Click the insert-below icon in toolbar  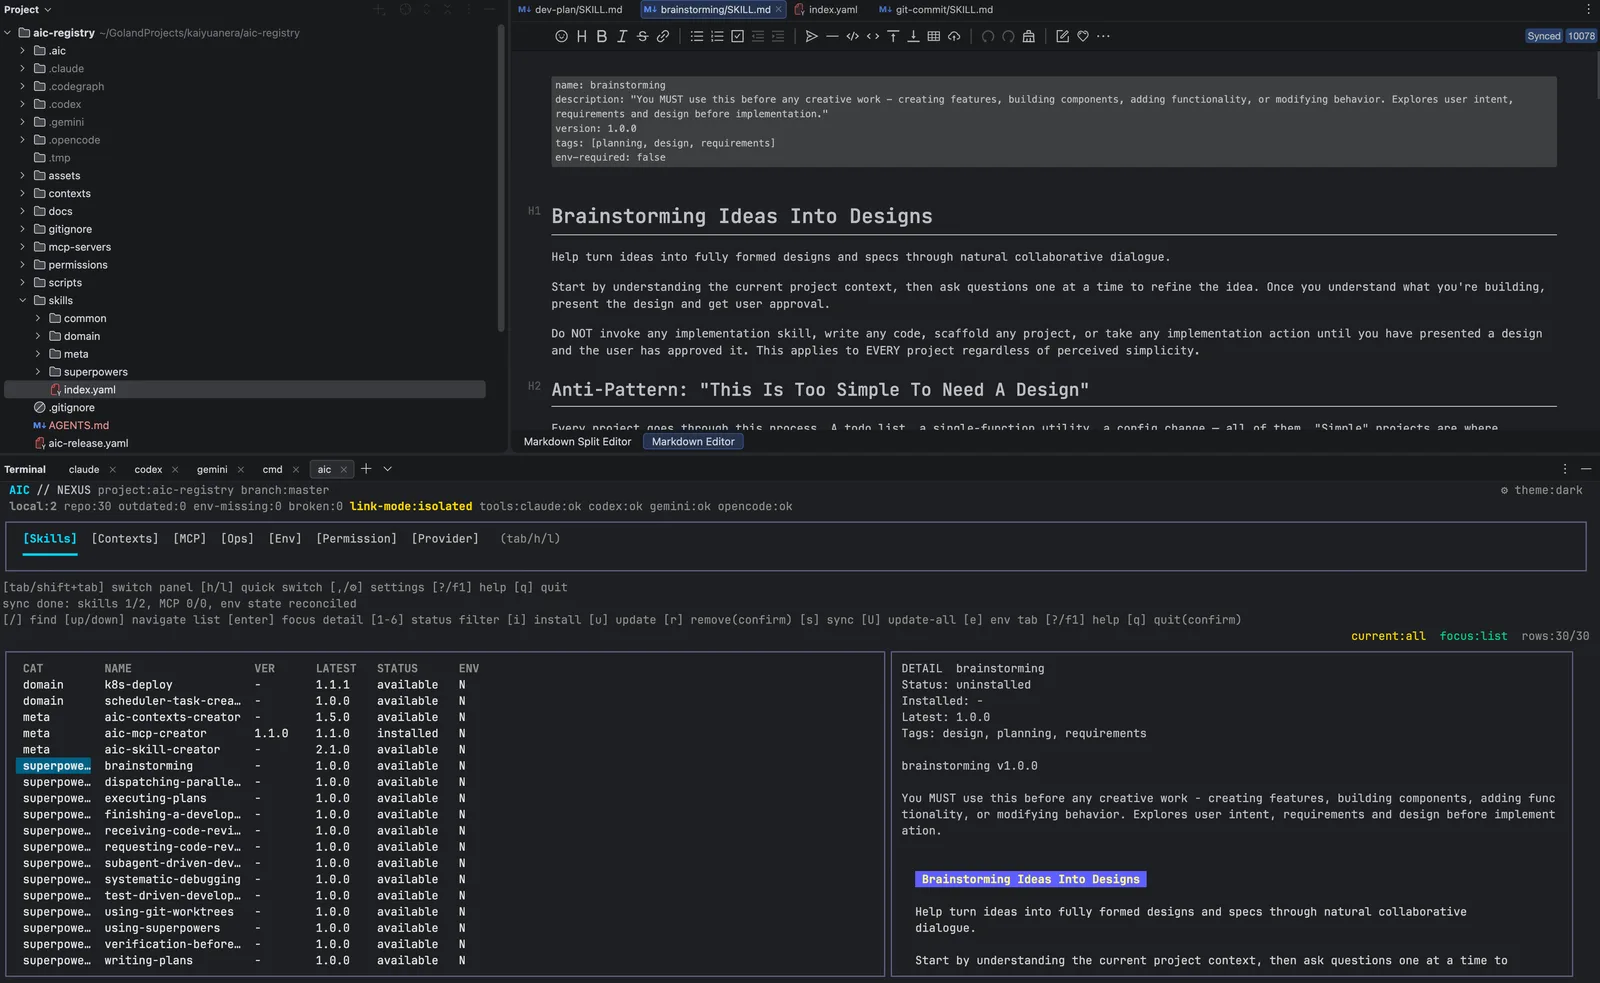point(913,36)
